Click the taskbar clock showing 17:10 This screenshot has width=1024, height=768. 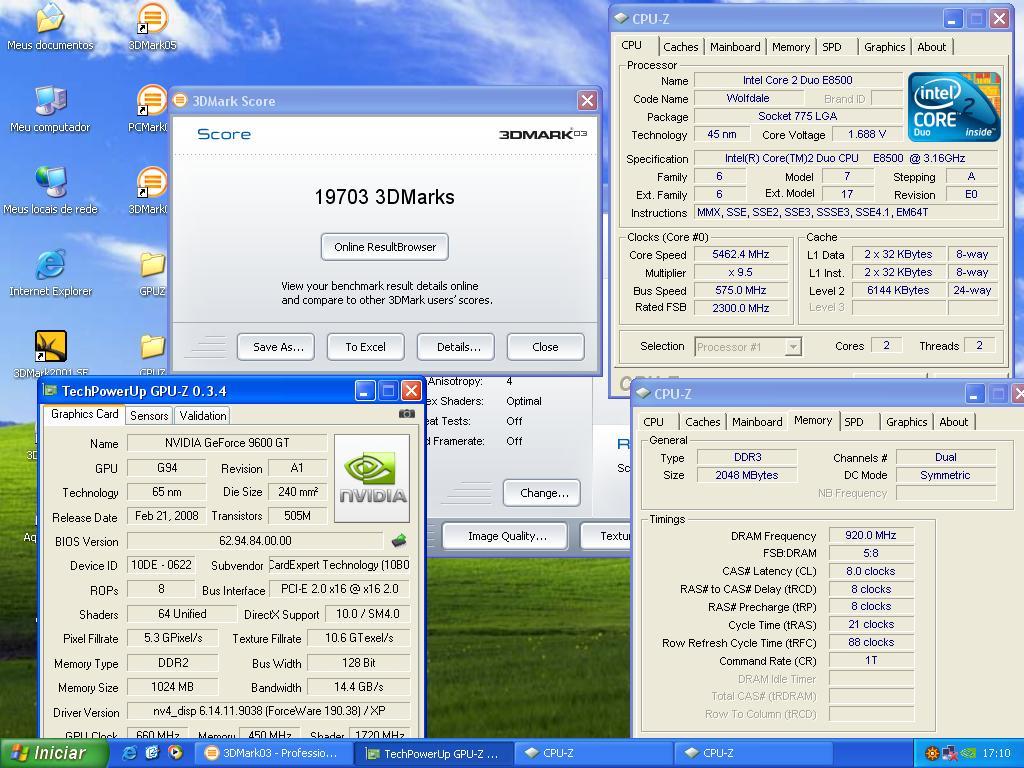997,754
